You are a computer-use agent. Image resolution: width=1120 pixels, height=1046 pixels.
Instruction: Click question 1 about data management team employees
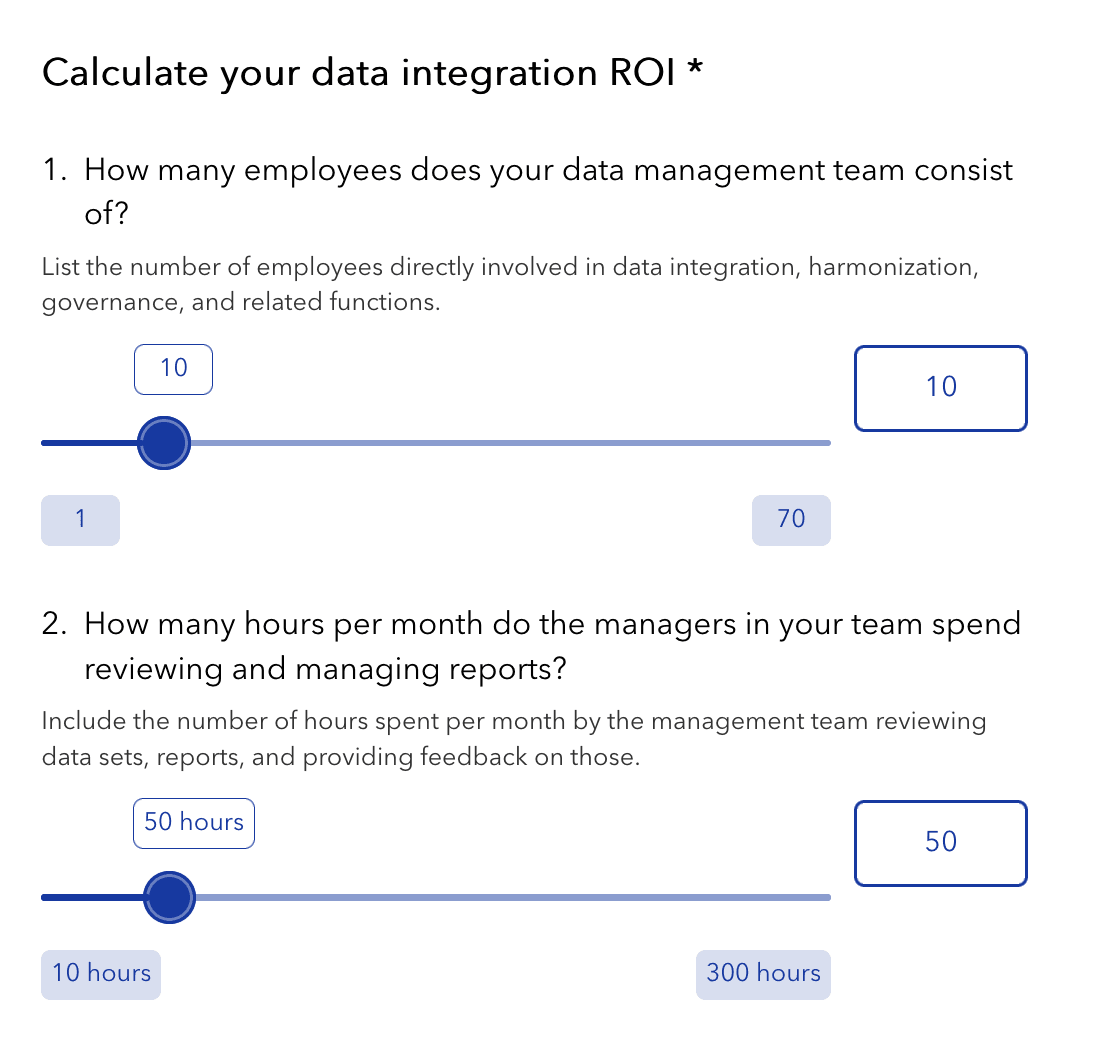(527, 191)
